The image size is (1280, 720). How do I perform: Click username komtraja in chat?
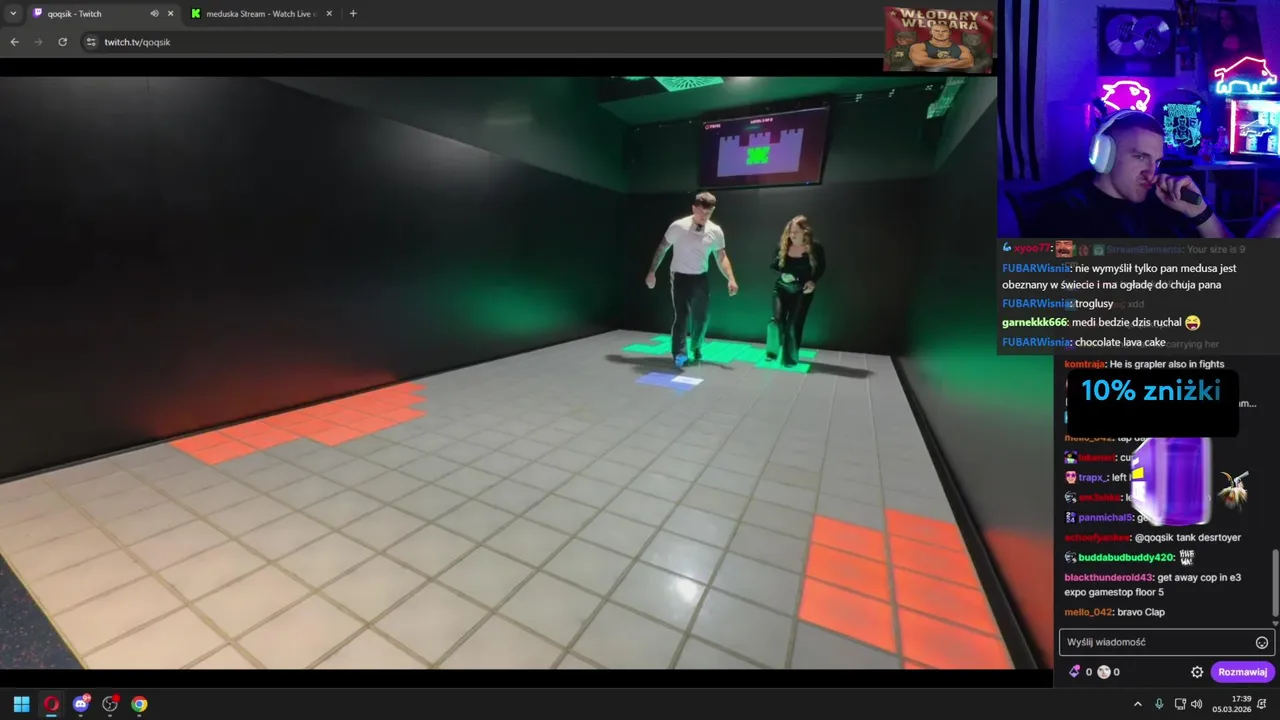pos(1084,364)
